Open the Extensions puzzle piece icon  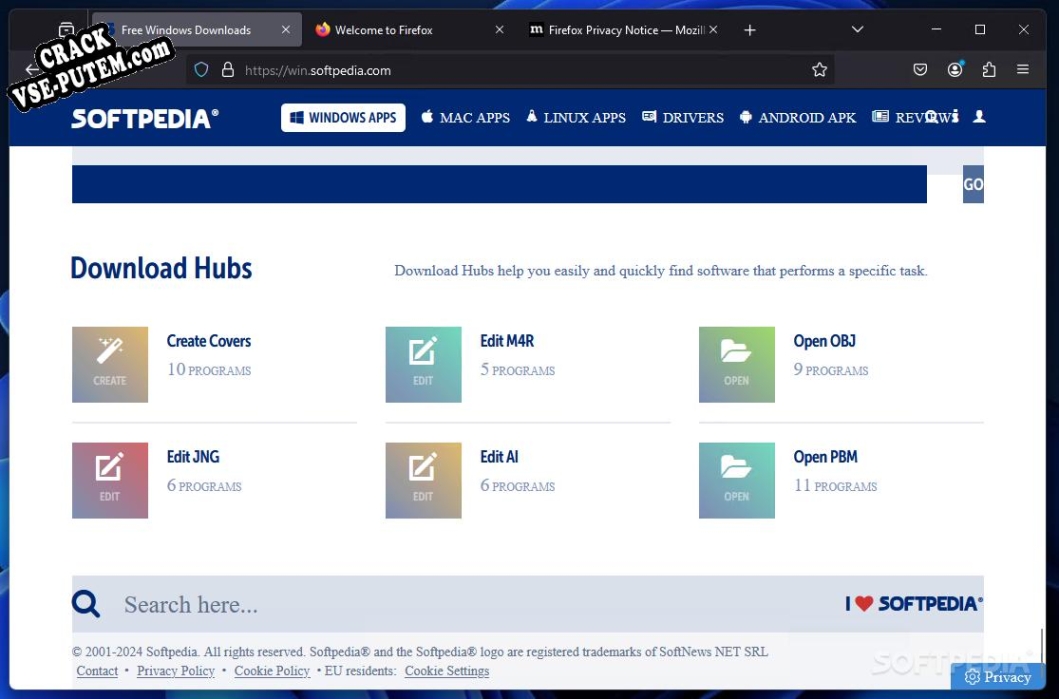pyautogui.click(x=989, y=70)
